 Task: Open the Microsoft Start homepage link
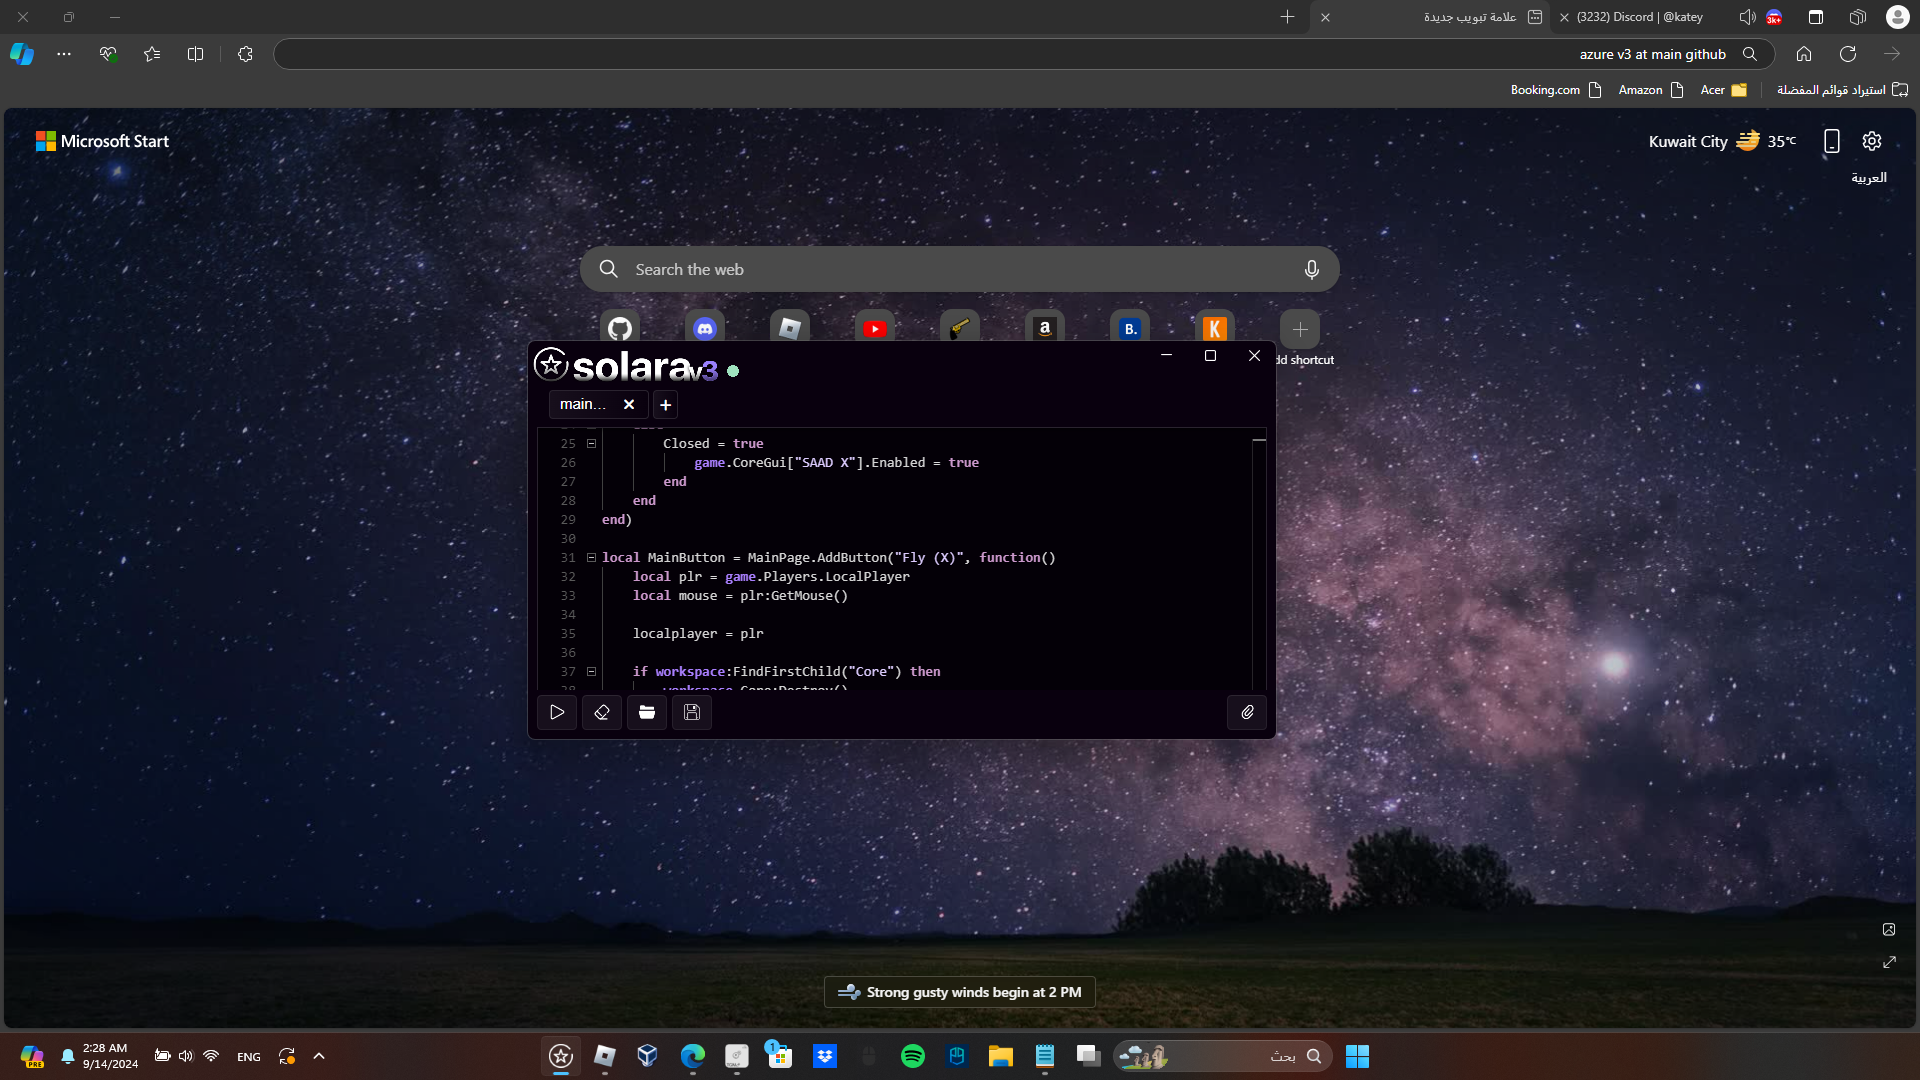pyautogui.click(x=103, y=141)
